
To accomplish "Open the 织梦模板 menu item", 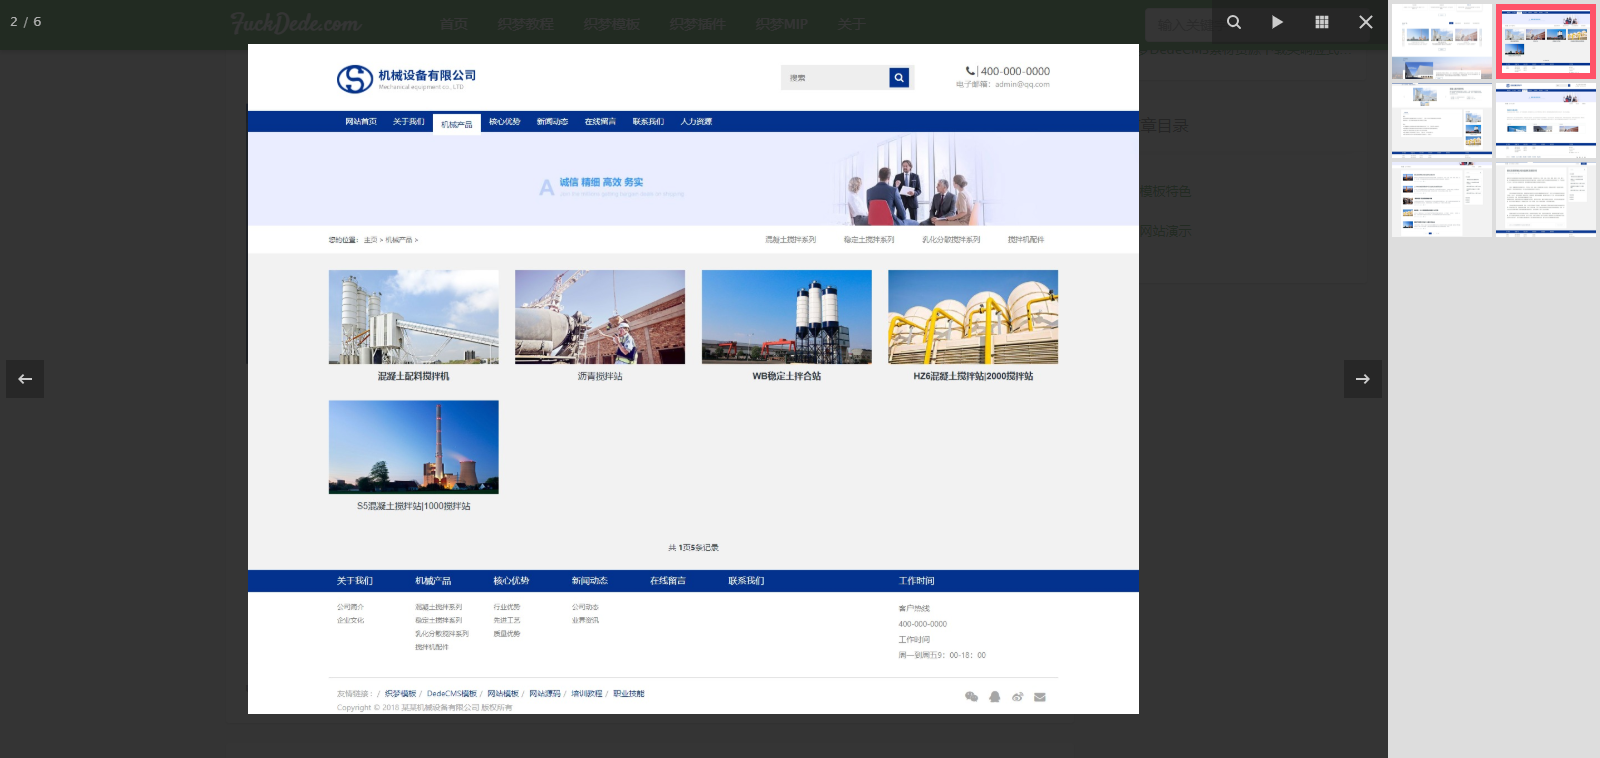I will (611, 24).
